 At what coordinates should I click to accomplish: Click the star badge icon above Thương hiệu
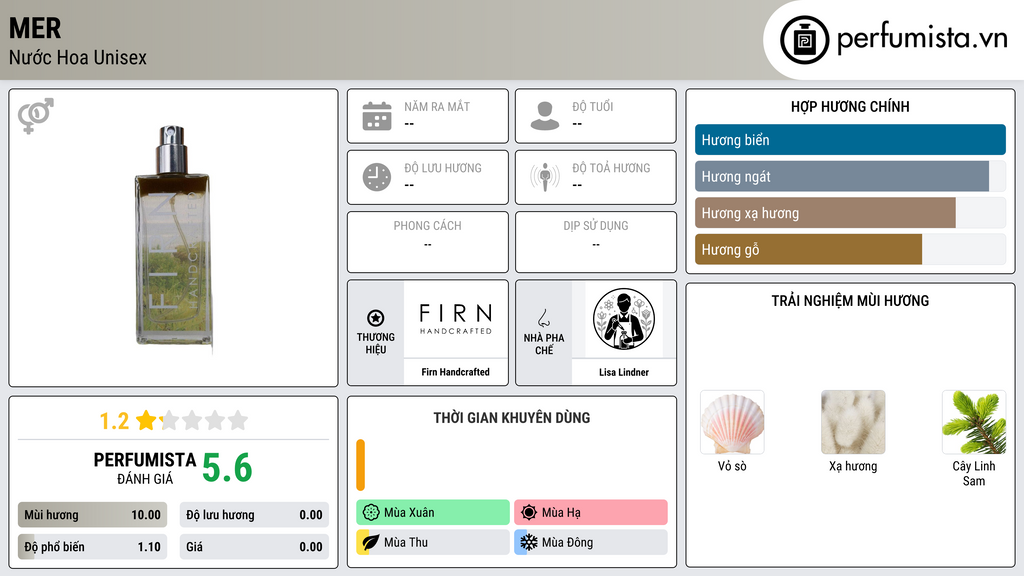click(x=376, y=318)
